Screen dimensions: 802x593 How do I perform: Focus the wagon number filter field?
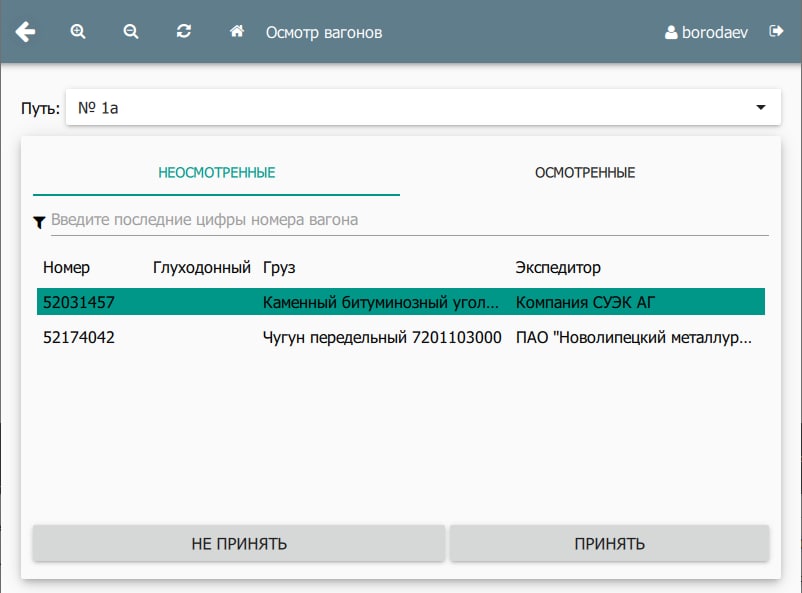pyautogui.click(x=409, y=220)
